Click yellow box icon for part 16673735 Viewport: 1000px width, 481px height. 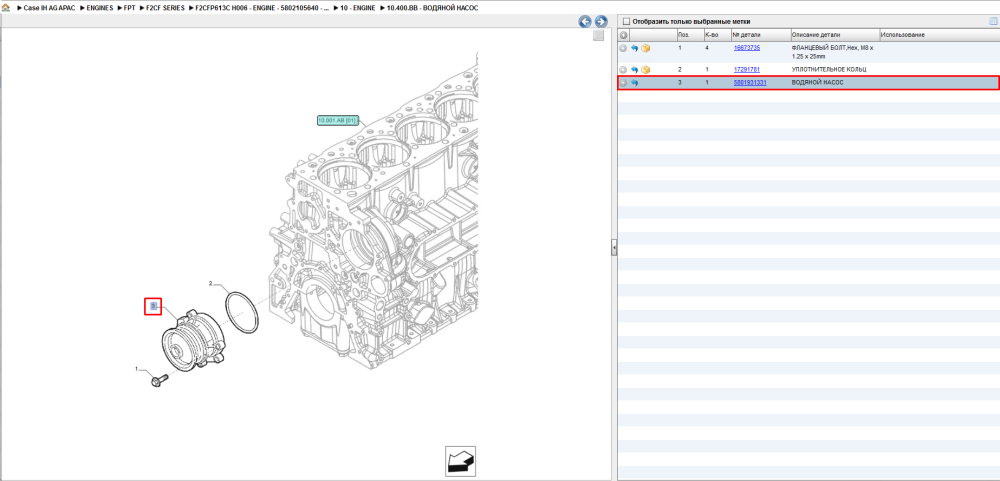point(645,48)
